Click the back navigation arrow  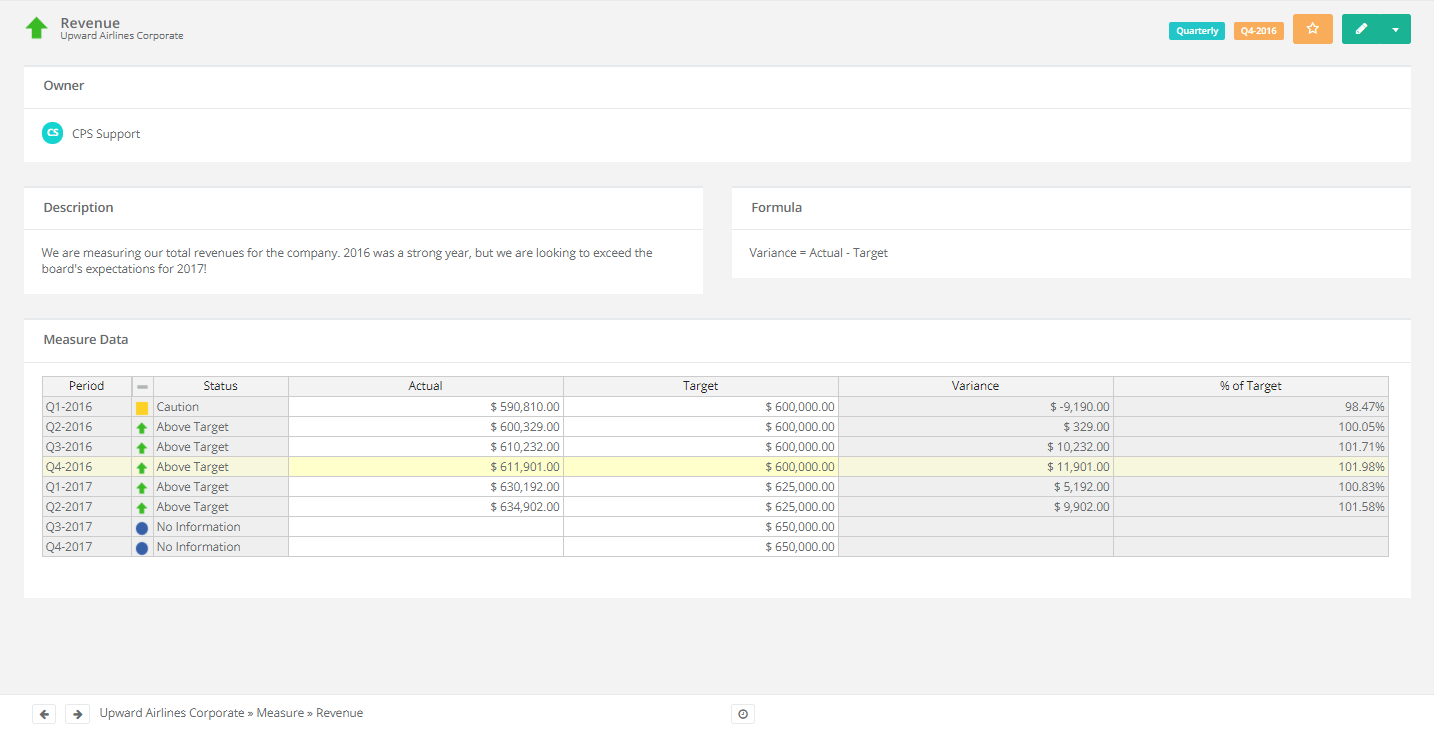[x=43, y=713]
